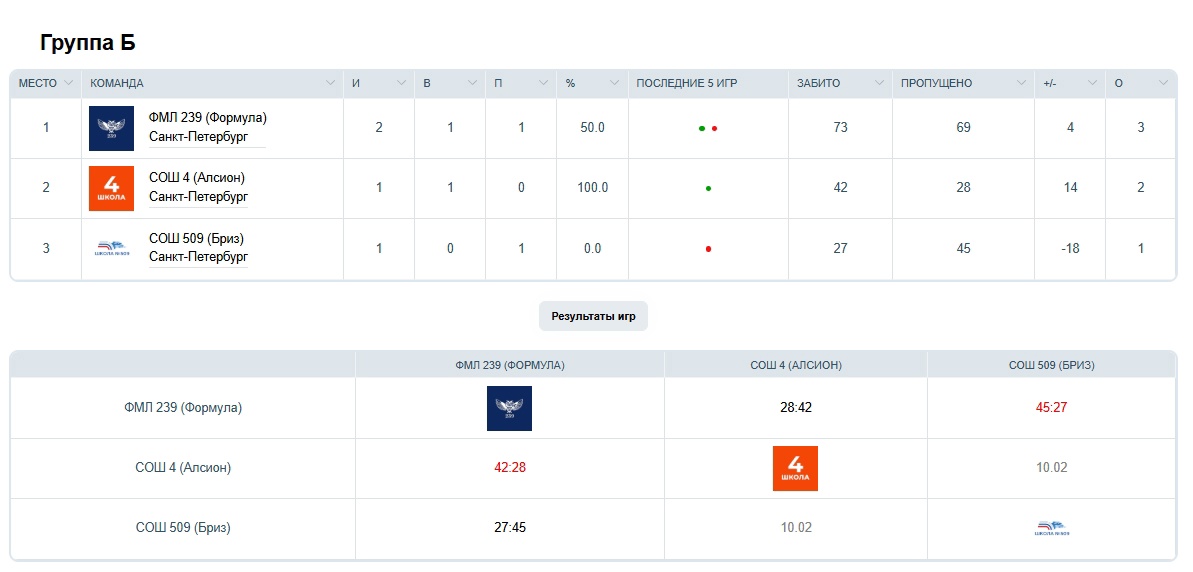
Task: Open the ФМЛ 239 (Формула) team link
Action: click(x=207, y=117)
